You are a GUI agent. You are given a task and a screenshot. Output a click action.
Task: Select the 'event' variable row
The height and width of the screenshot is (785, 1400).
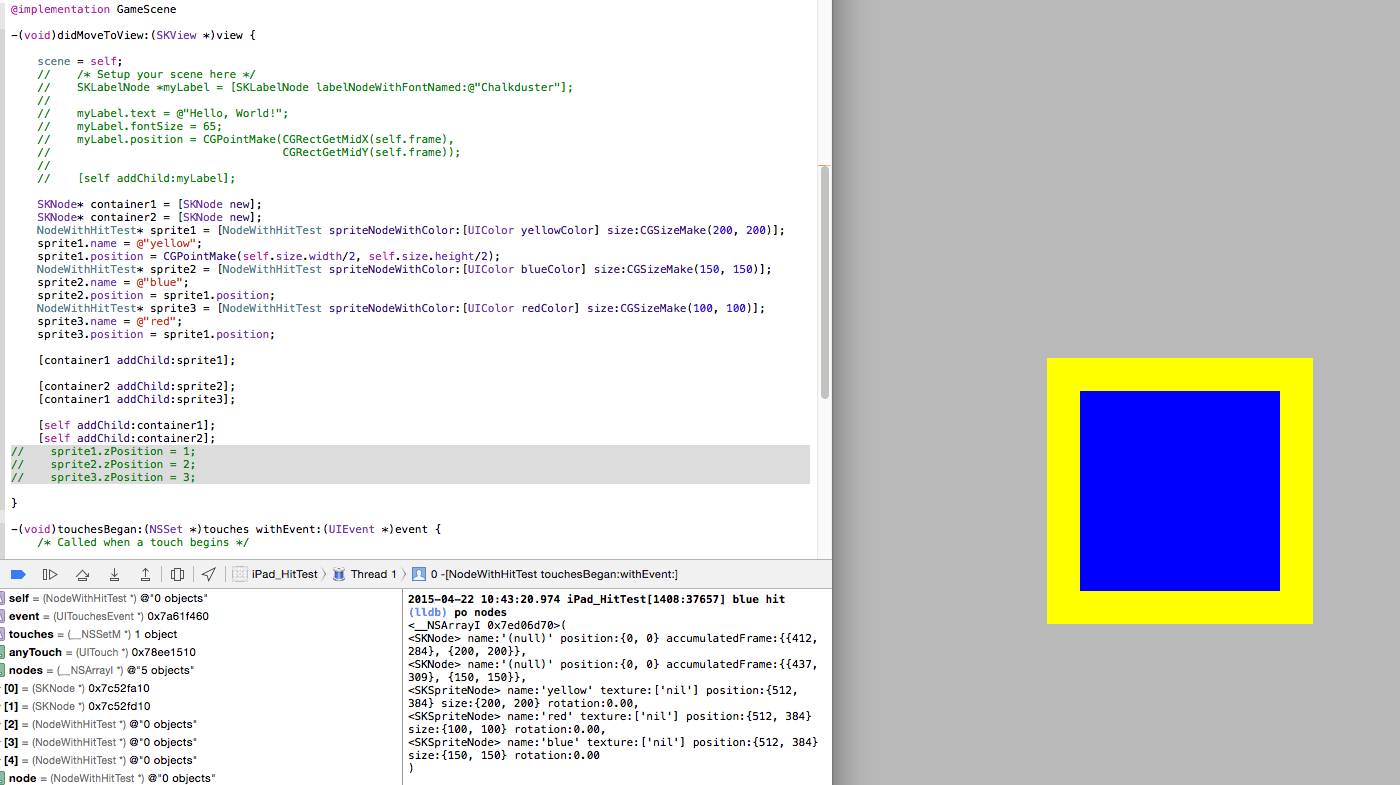(200, 616)
